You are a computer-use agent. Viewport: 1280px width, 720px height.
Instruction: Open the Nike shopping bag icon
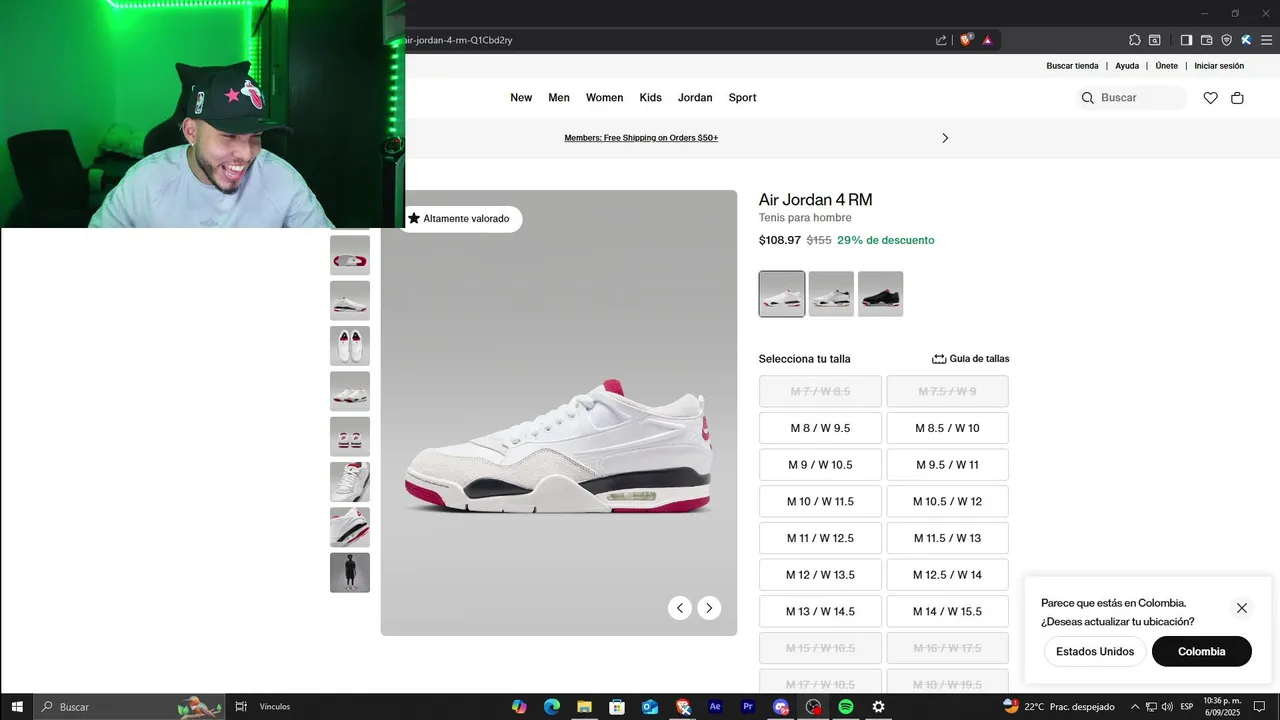(1237, 98)
